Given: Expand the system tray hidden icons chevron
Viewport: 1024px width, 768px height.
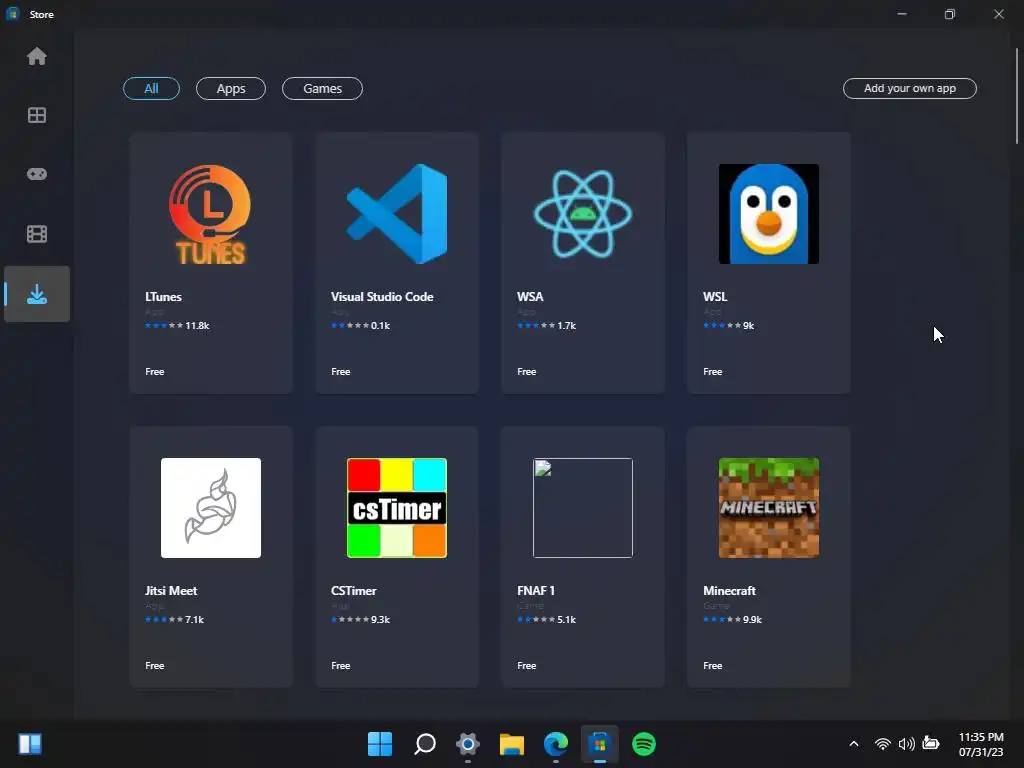Looking at the screenshot, I should (x=854, y=744).
